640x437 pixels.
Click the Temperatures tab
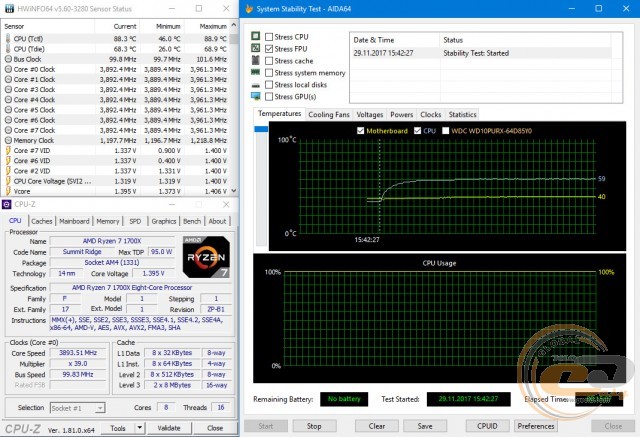point(280,114)
